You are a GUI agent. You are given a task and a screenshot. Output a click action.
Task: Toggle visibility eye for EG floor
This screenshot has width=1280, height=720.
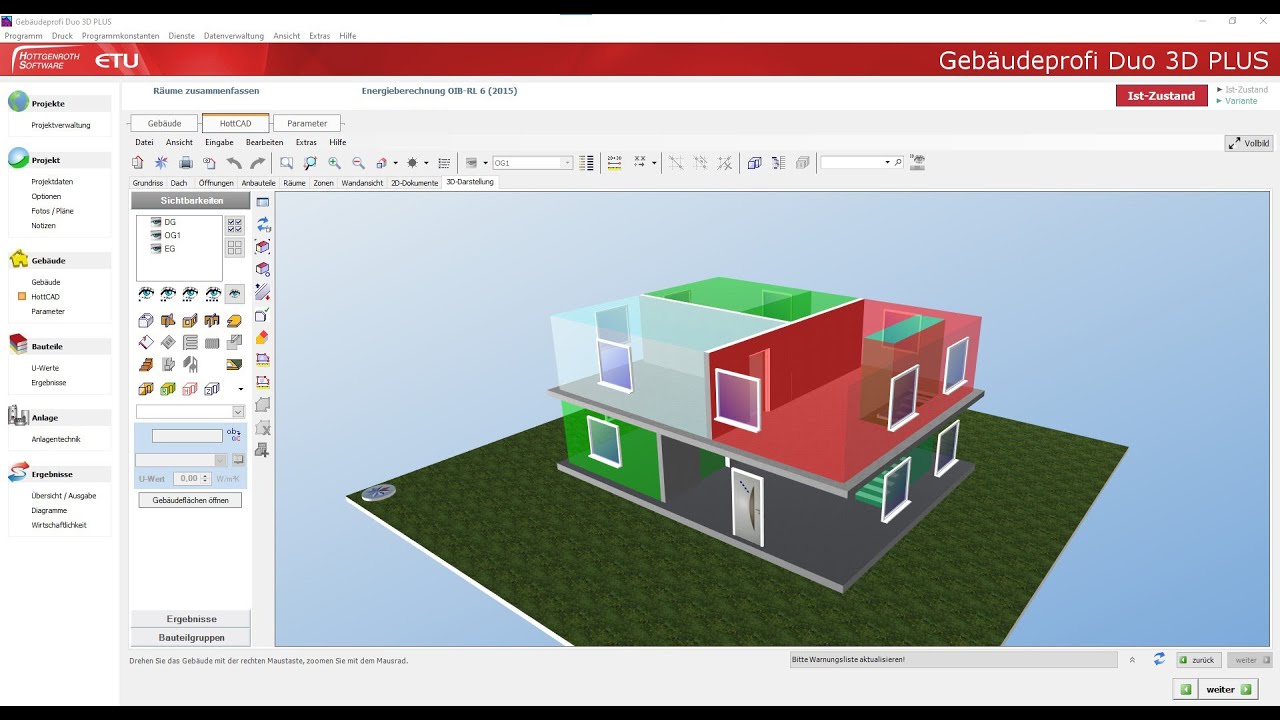[x=156, y=248]
